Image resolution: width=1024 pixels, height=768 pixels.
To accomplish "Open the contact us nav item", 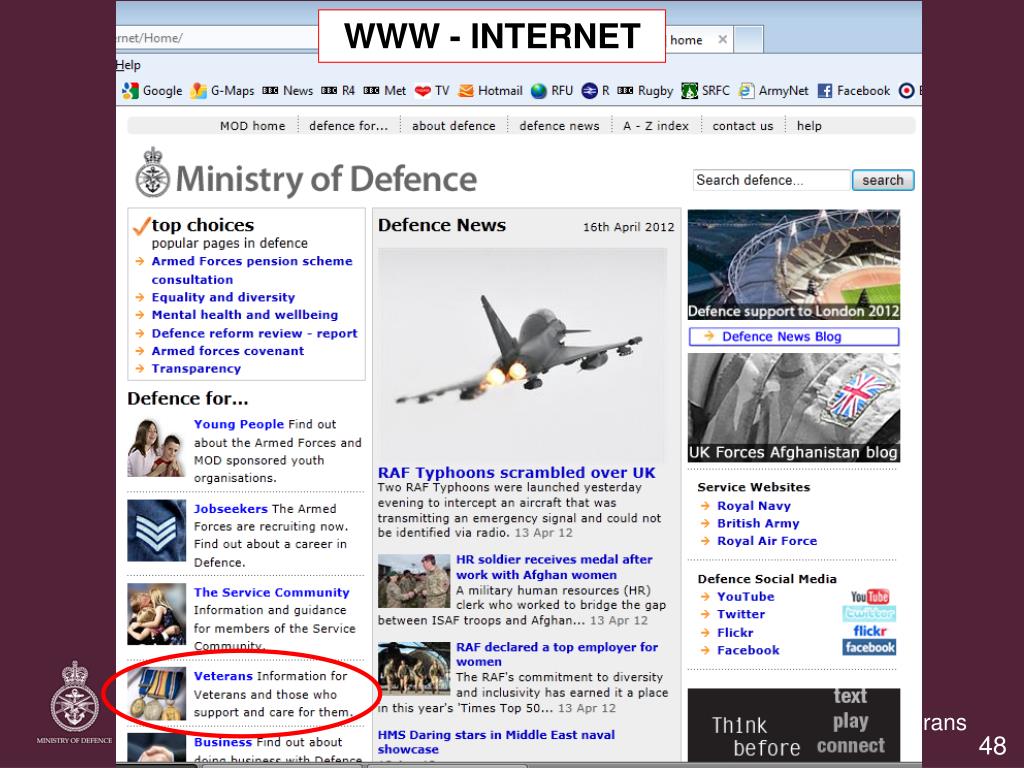I will (x=743, y=125).
